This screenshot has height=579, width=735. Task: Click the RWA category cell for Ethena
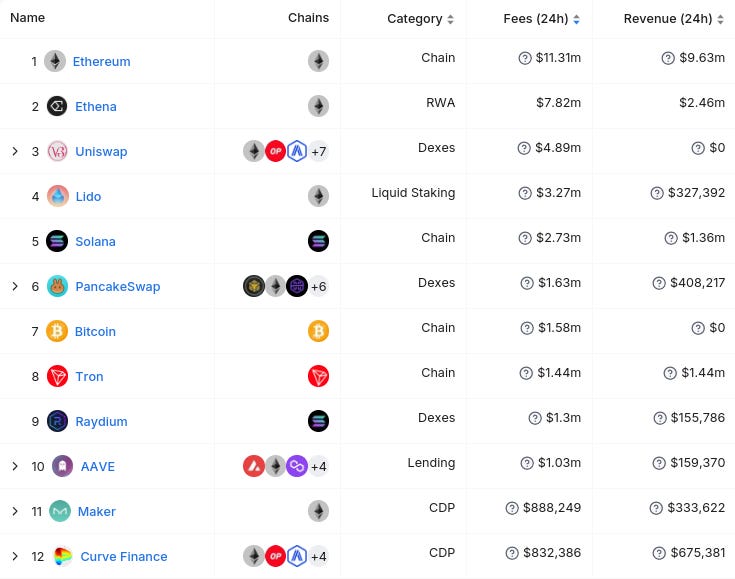(440, 103)
